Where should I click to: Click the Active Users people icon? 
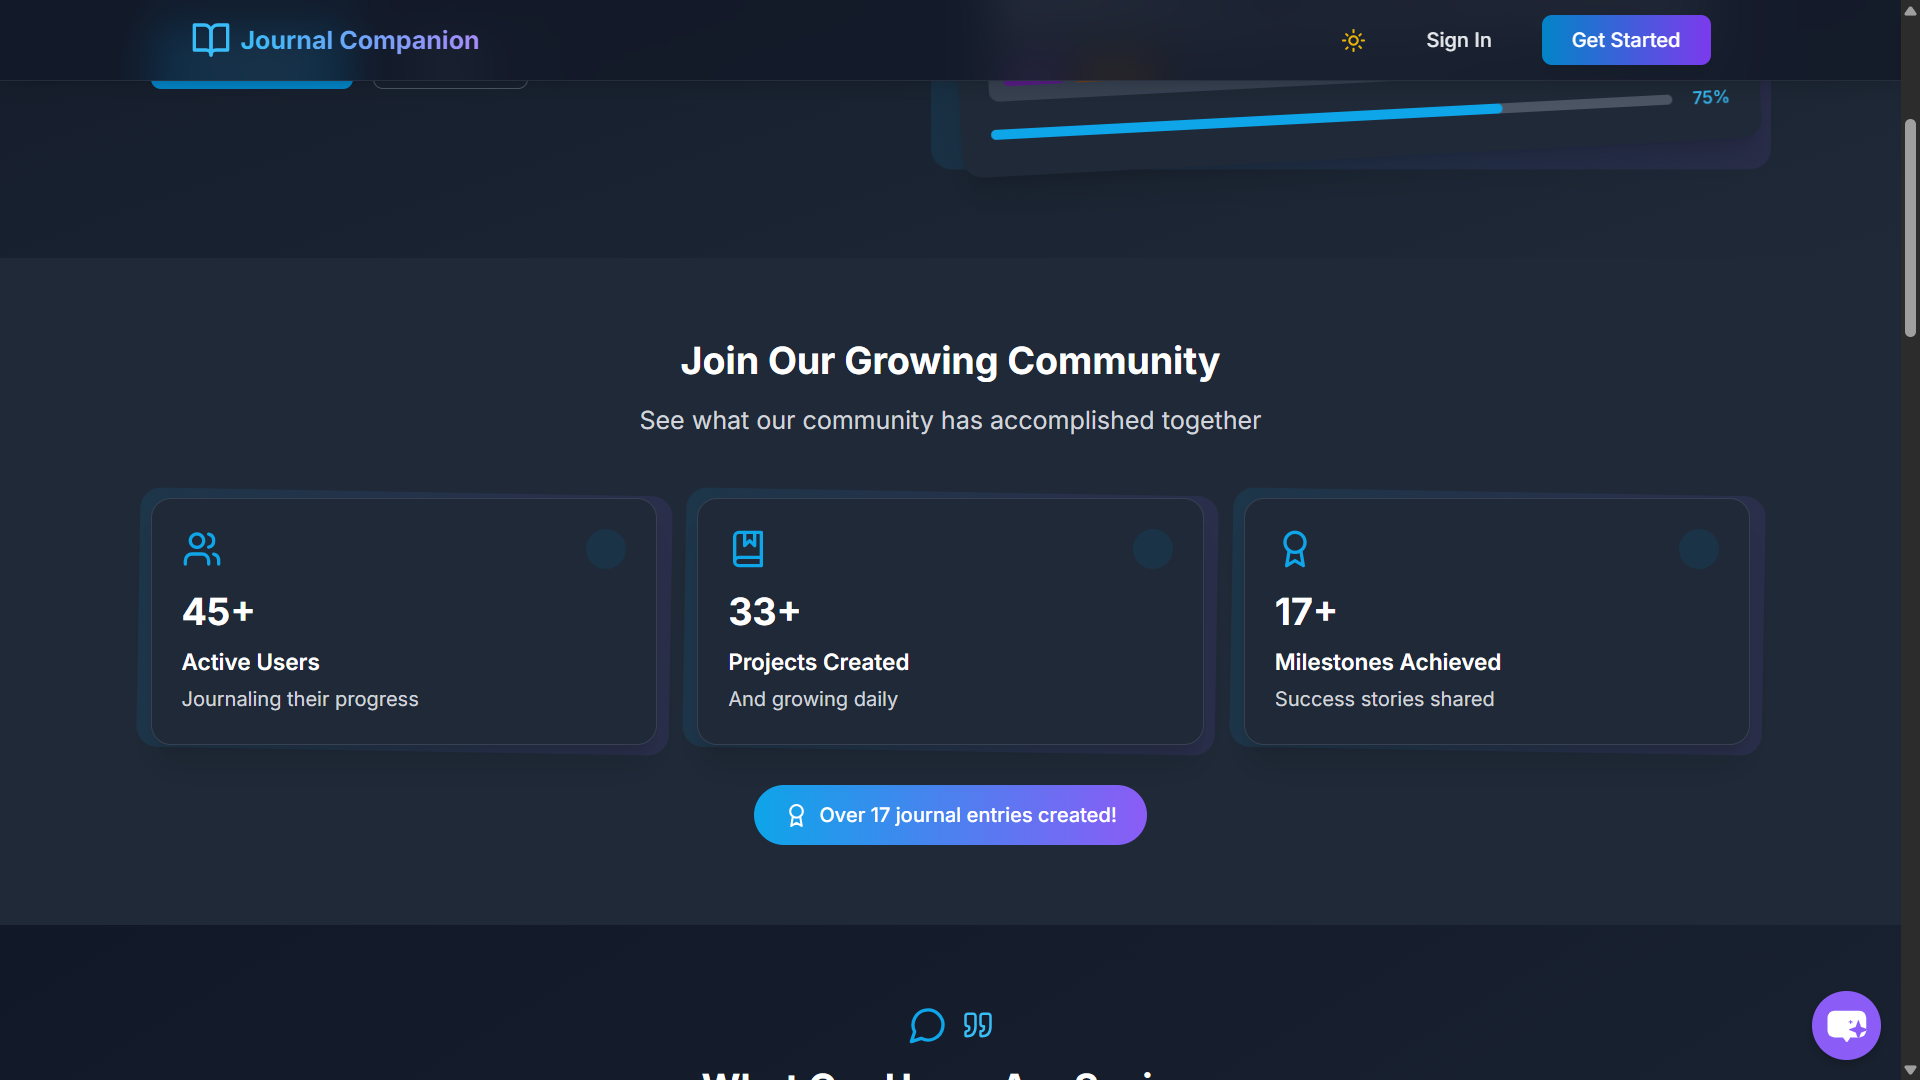pyautogui.click(x=201, y=549)
